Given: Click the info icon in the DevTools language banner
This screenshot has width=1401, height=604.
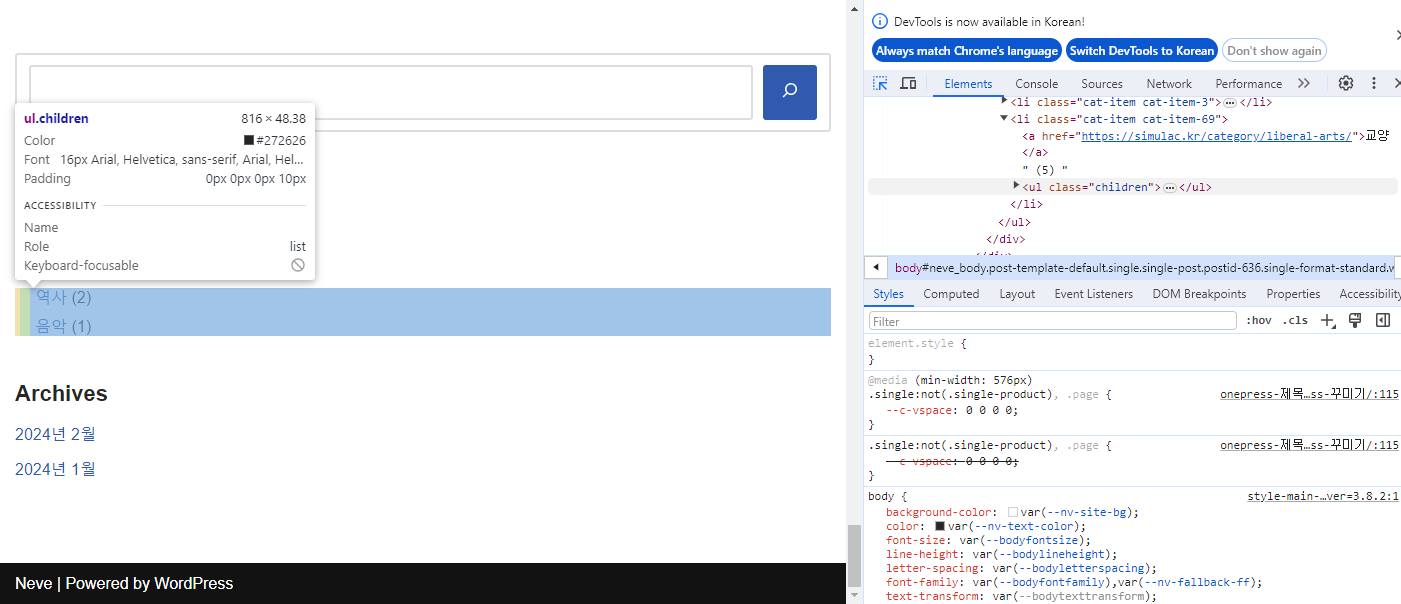Looking at the screenshot, I should coord(880,21).
